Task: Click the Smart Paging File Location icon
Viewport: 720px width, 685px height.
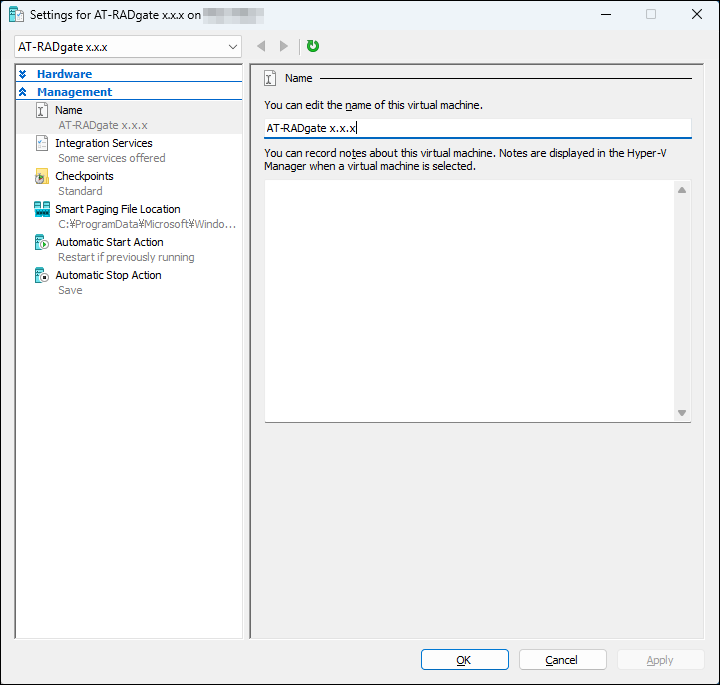Action: pyautogui.click(x=42, y=210)
